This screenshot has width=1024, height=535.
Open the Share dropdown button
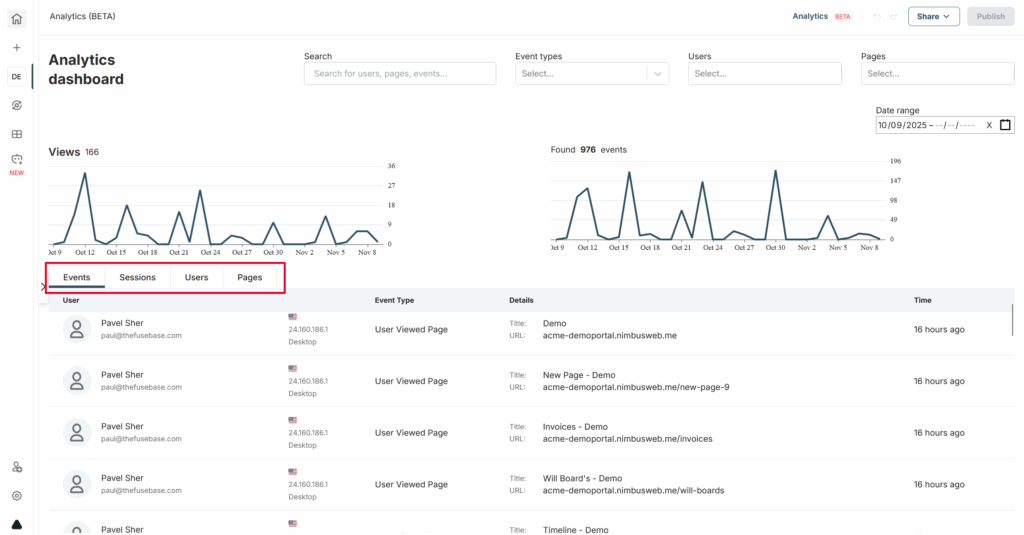click(933, 17)
